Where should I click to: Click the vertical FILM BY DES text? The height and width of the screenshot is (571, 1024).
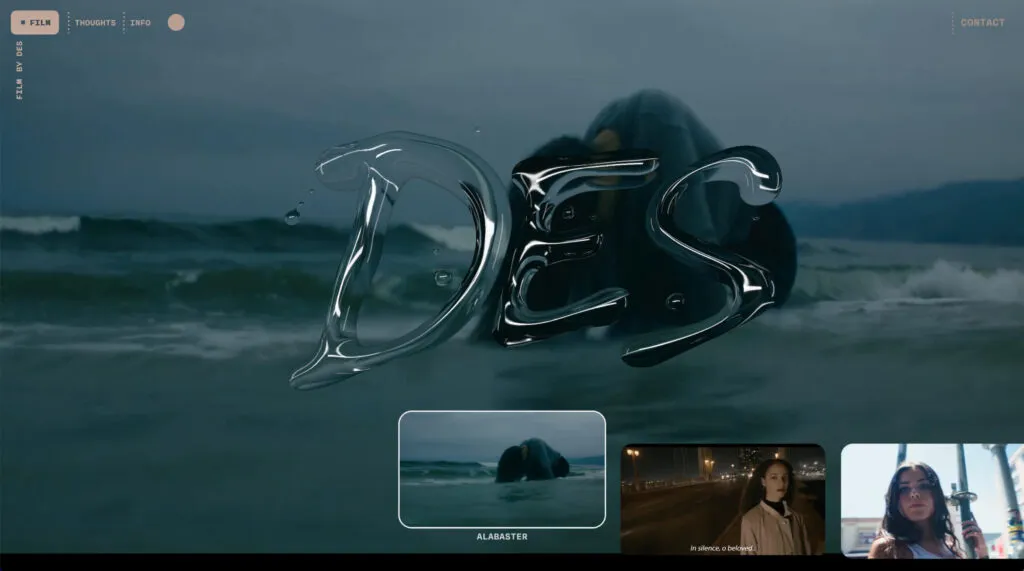pyautogui.click(x=19, y=70)
